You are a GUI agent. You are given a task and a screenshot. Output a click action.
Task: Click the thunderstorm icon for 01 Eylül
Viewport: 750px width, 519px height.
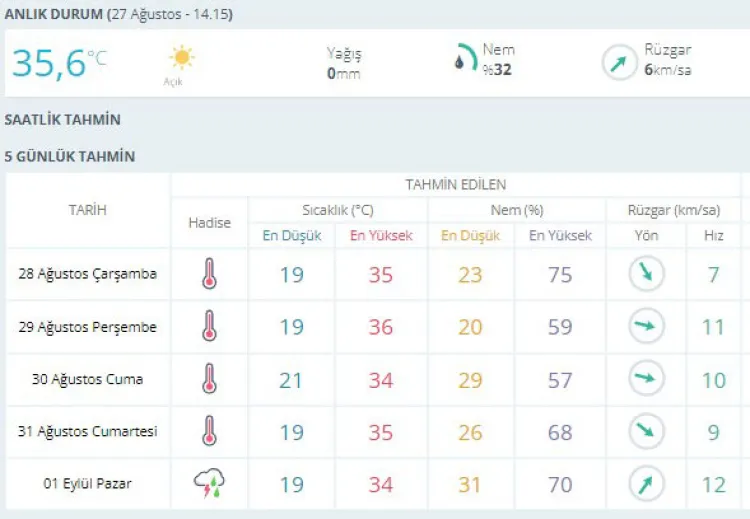point(209,485)
